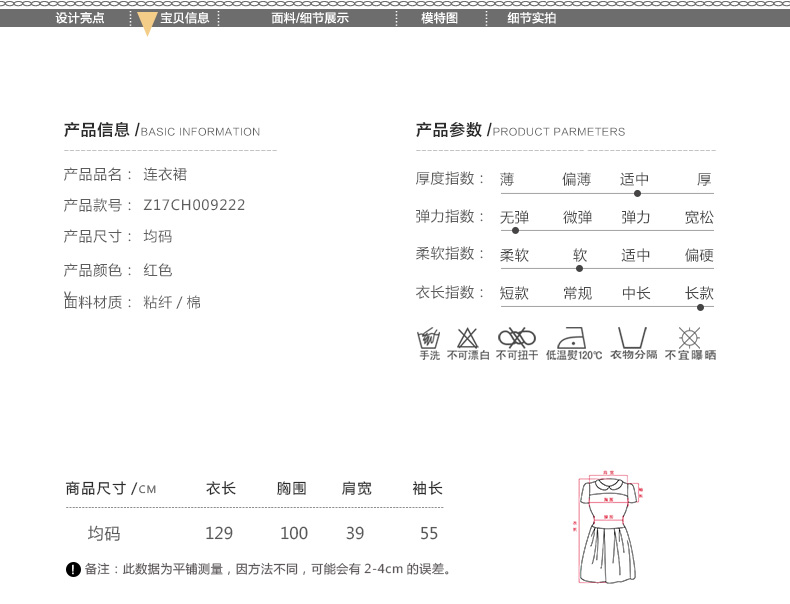Switch to the 宝贝信息 tab
790x604 pixels.
coord(185,18)
